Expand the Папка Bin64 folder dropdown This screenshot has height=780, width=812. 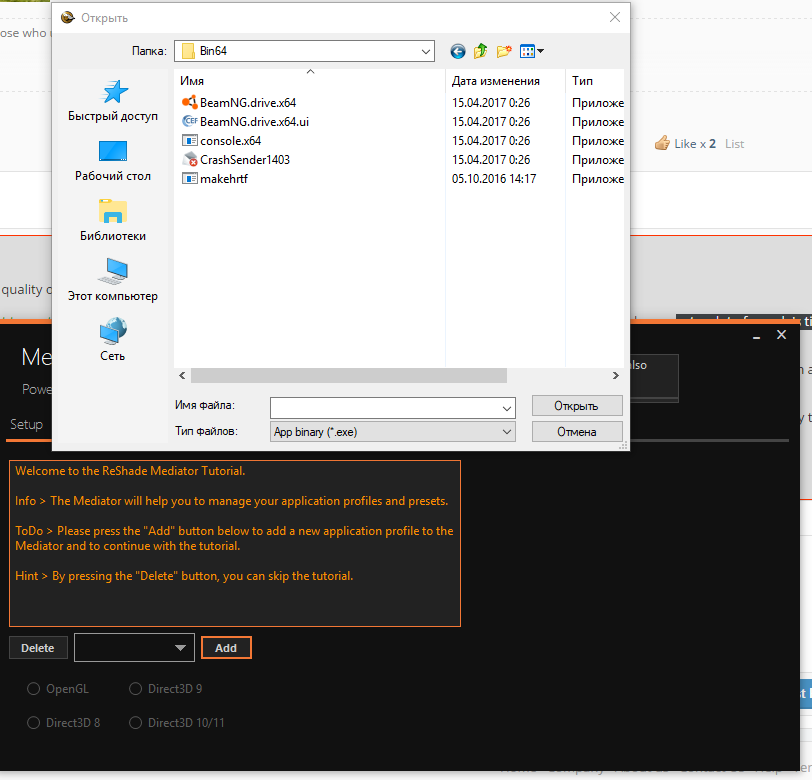pyautogui.click(x=426, y=51)
